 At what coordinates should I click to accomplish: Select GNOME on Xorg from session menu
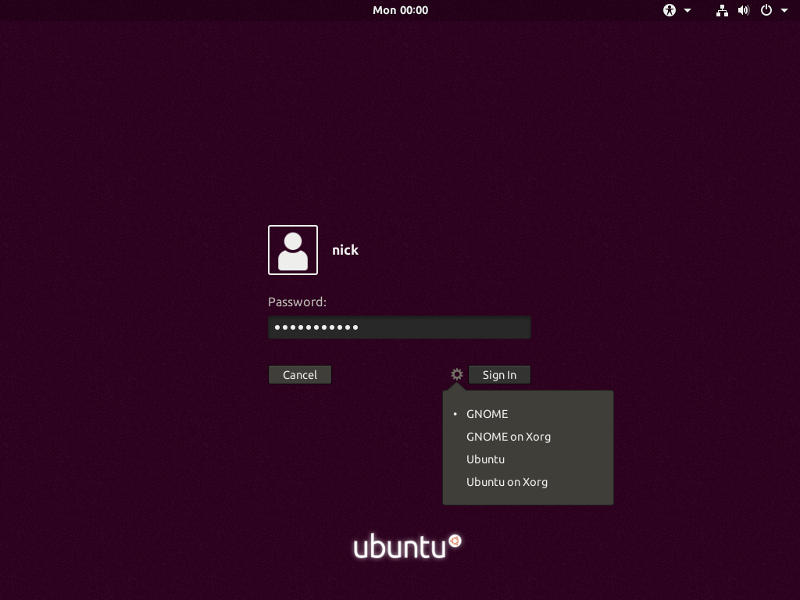click(508, 436)
